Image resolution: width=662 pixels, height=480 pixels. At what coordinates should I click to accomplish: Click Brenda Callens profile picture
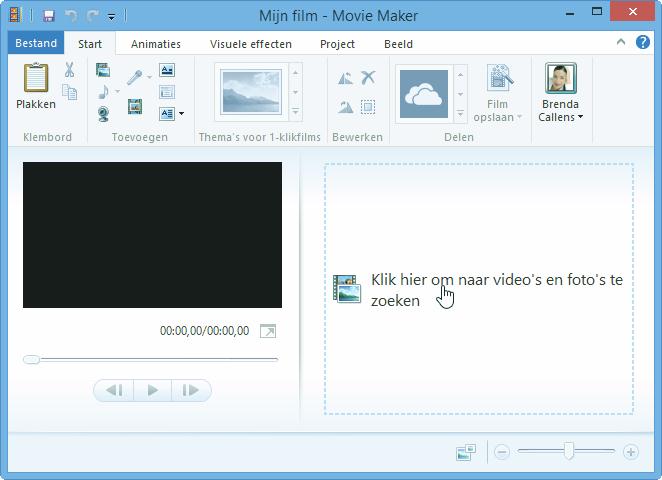561,78
